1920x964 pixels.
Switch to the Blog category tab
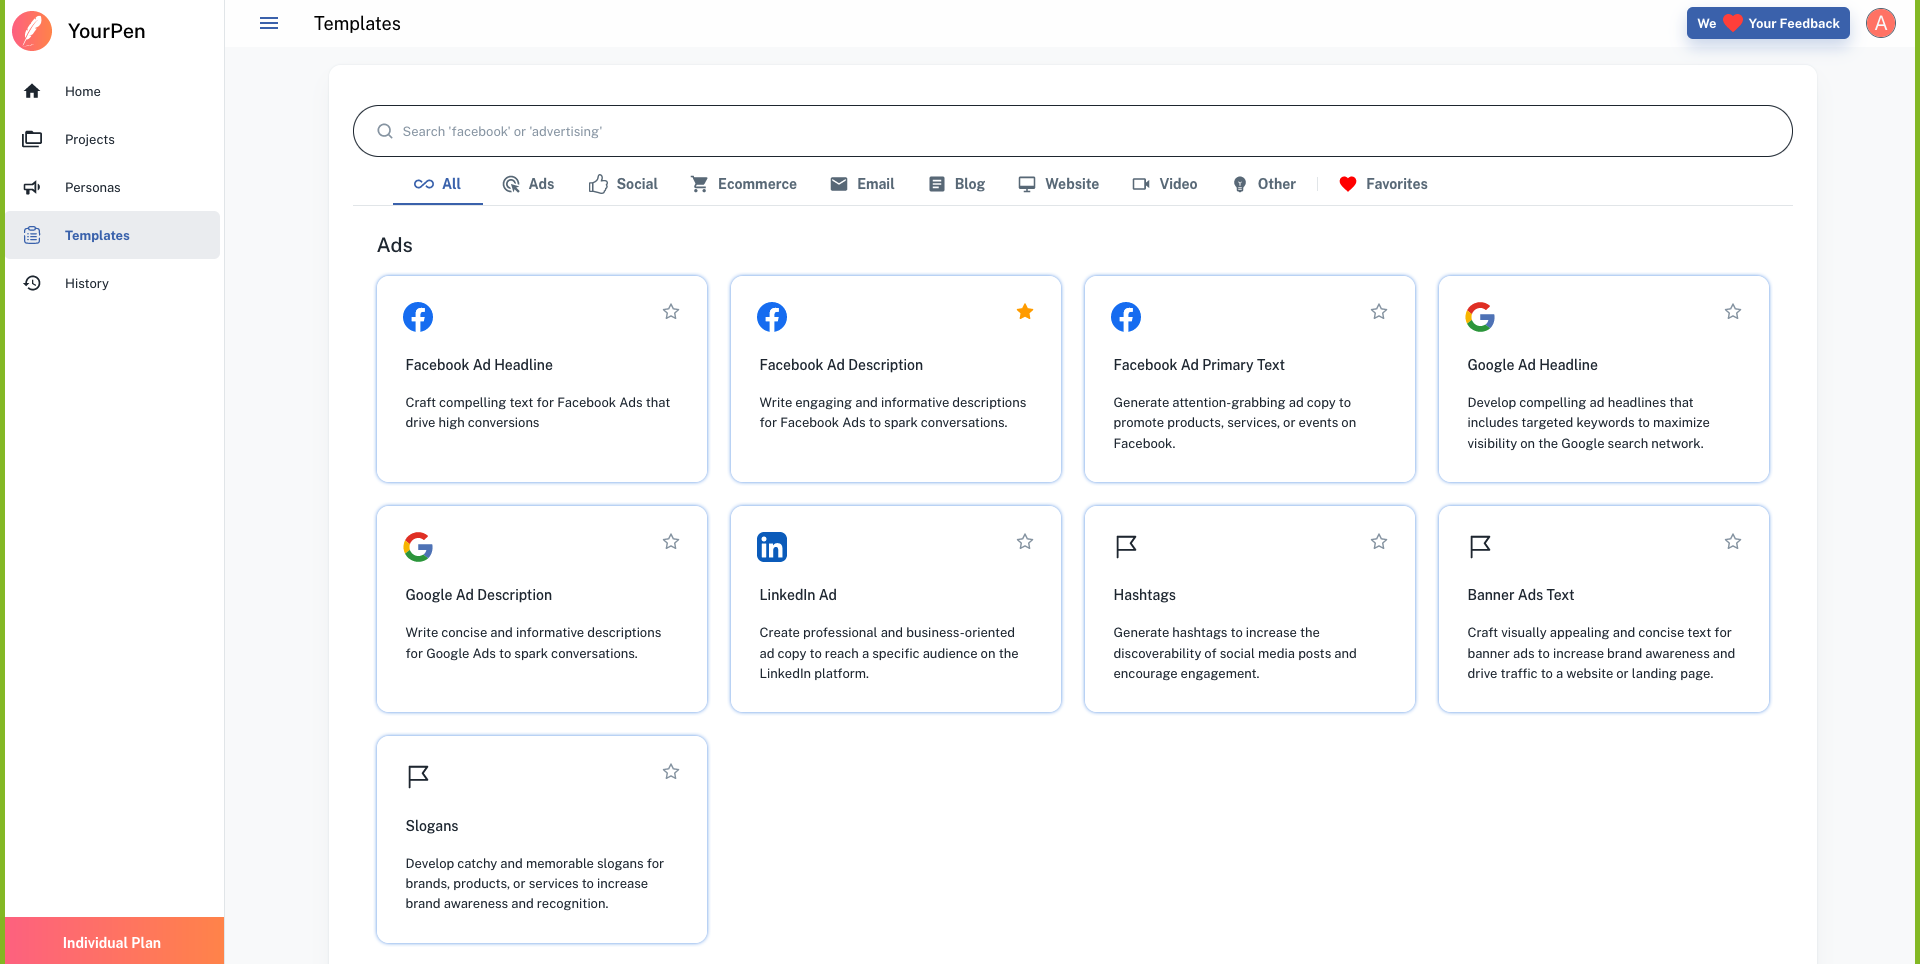pyautogui.click(x=957, y=184)
